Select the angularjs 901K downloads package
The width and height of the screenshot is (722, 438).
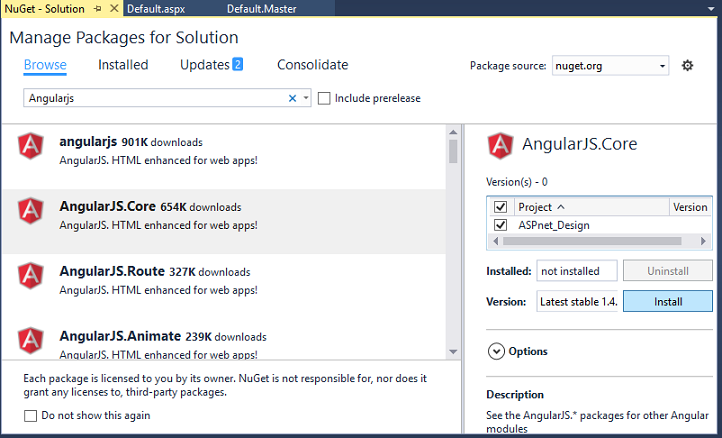click(x=224, y=156)
